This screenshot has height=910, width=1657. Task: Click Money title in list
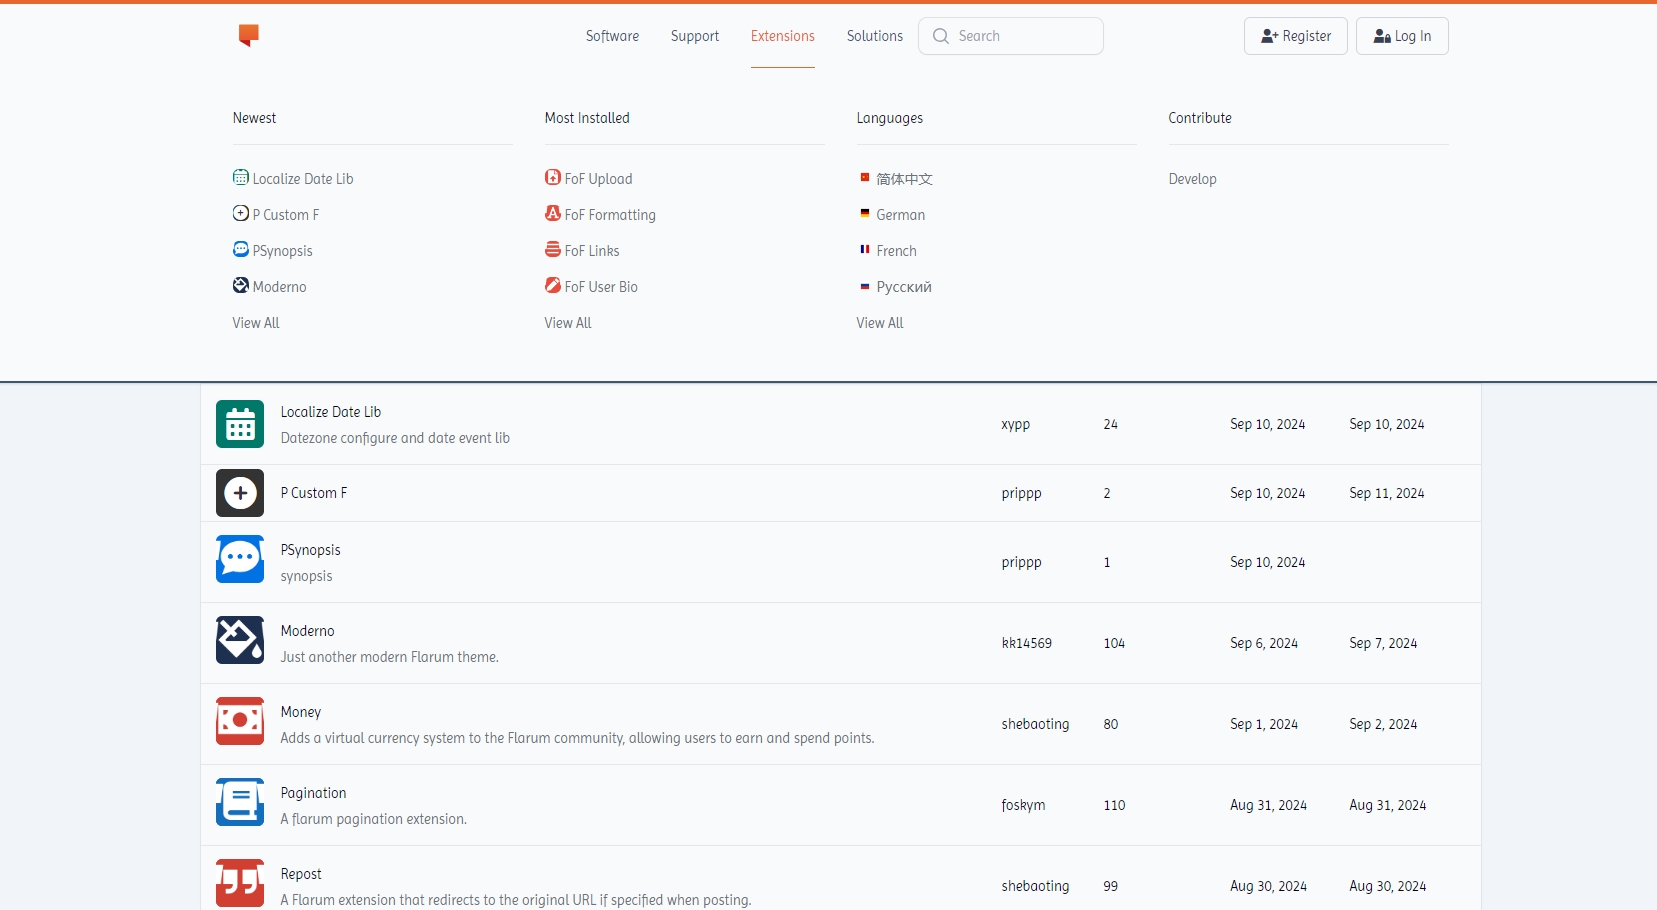[301, 712]
